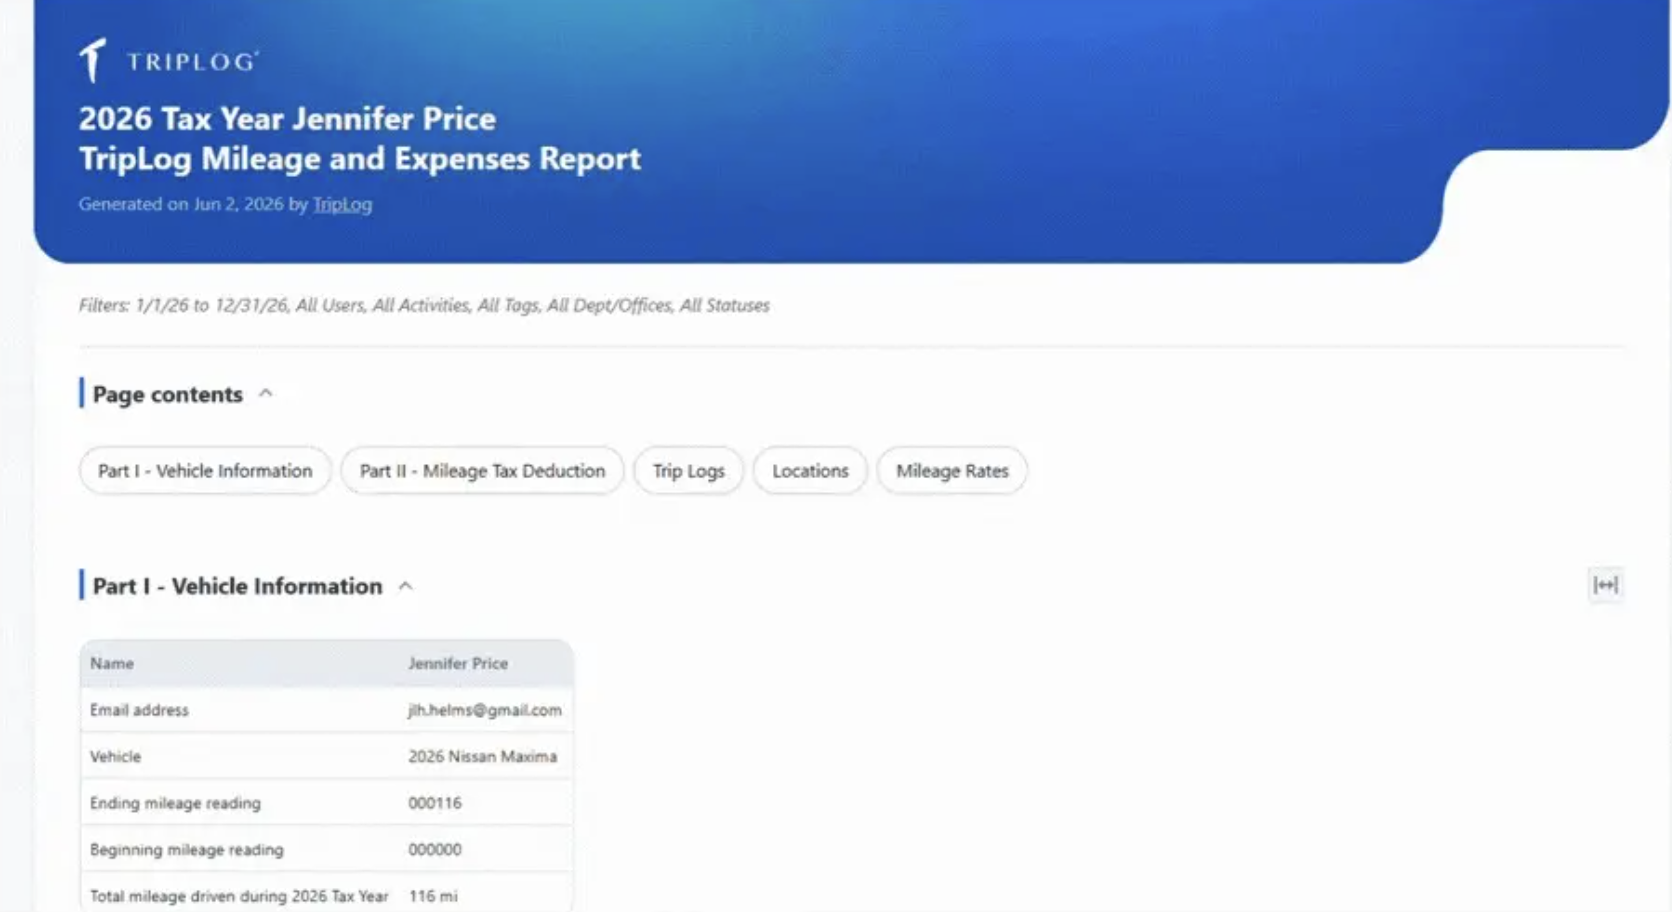Image resolution: width=1672 pixels, height=912 pixels.
Task: Click the Name header label
Action: [112, 663]
